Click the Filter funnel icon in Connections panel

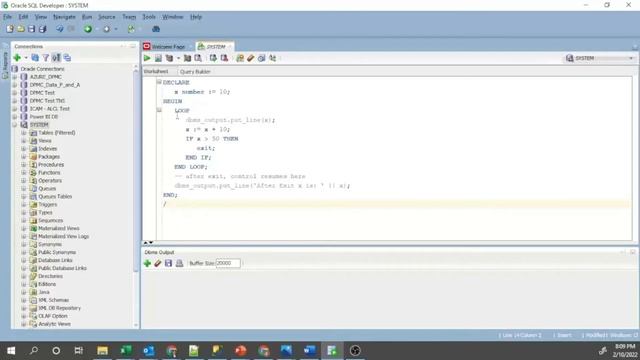pyautogui.click(x=46, y=58)
